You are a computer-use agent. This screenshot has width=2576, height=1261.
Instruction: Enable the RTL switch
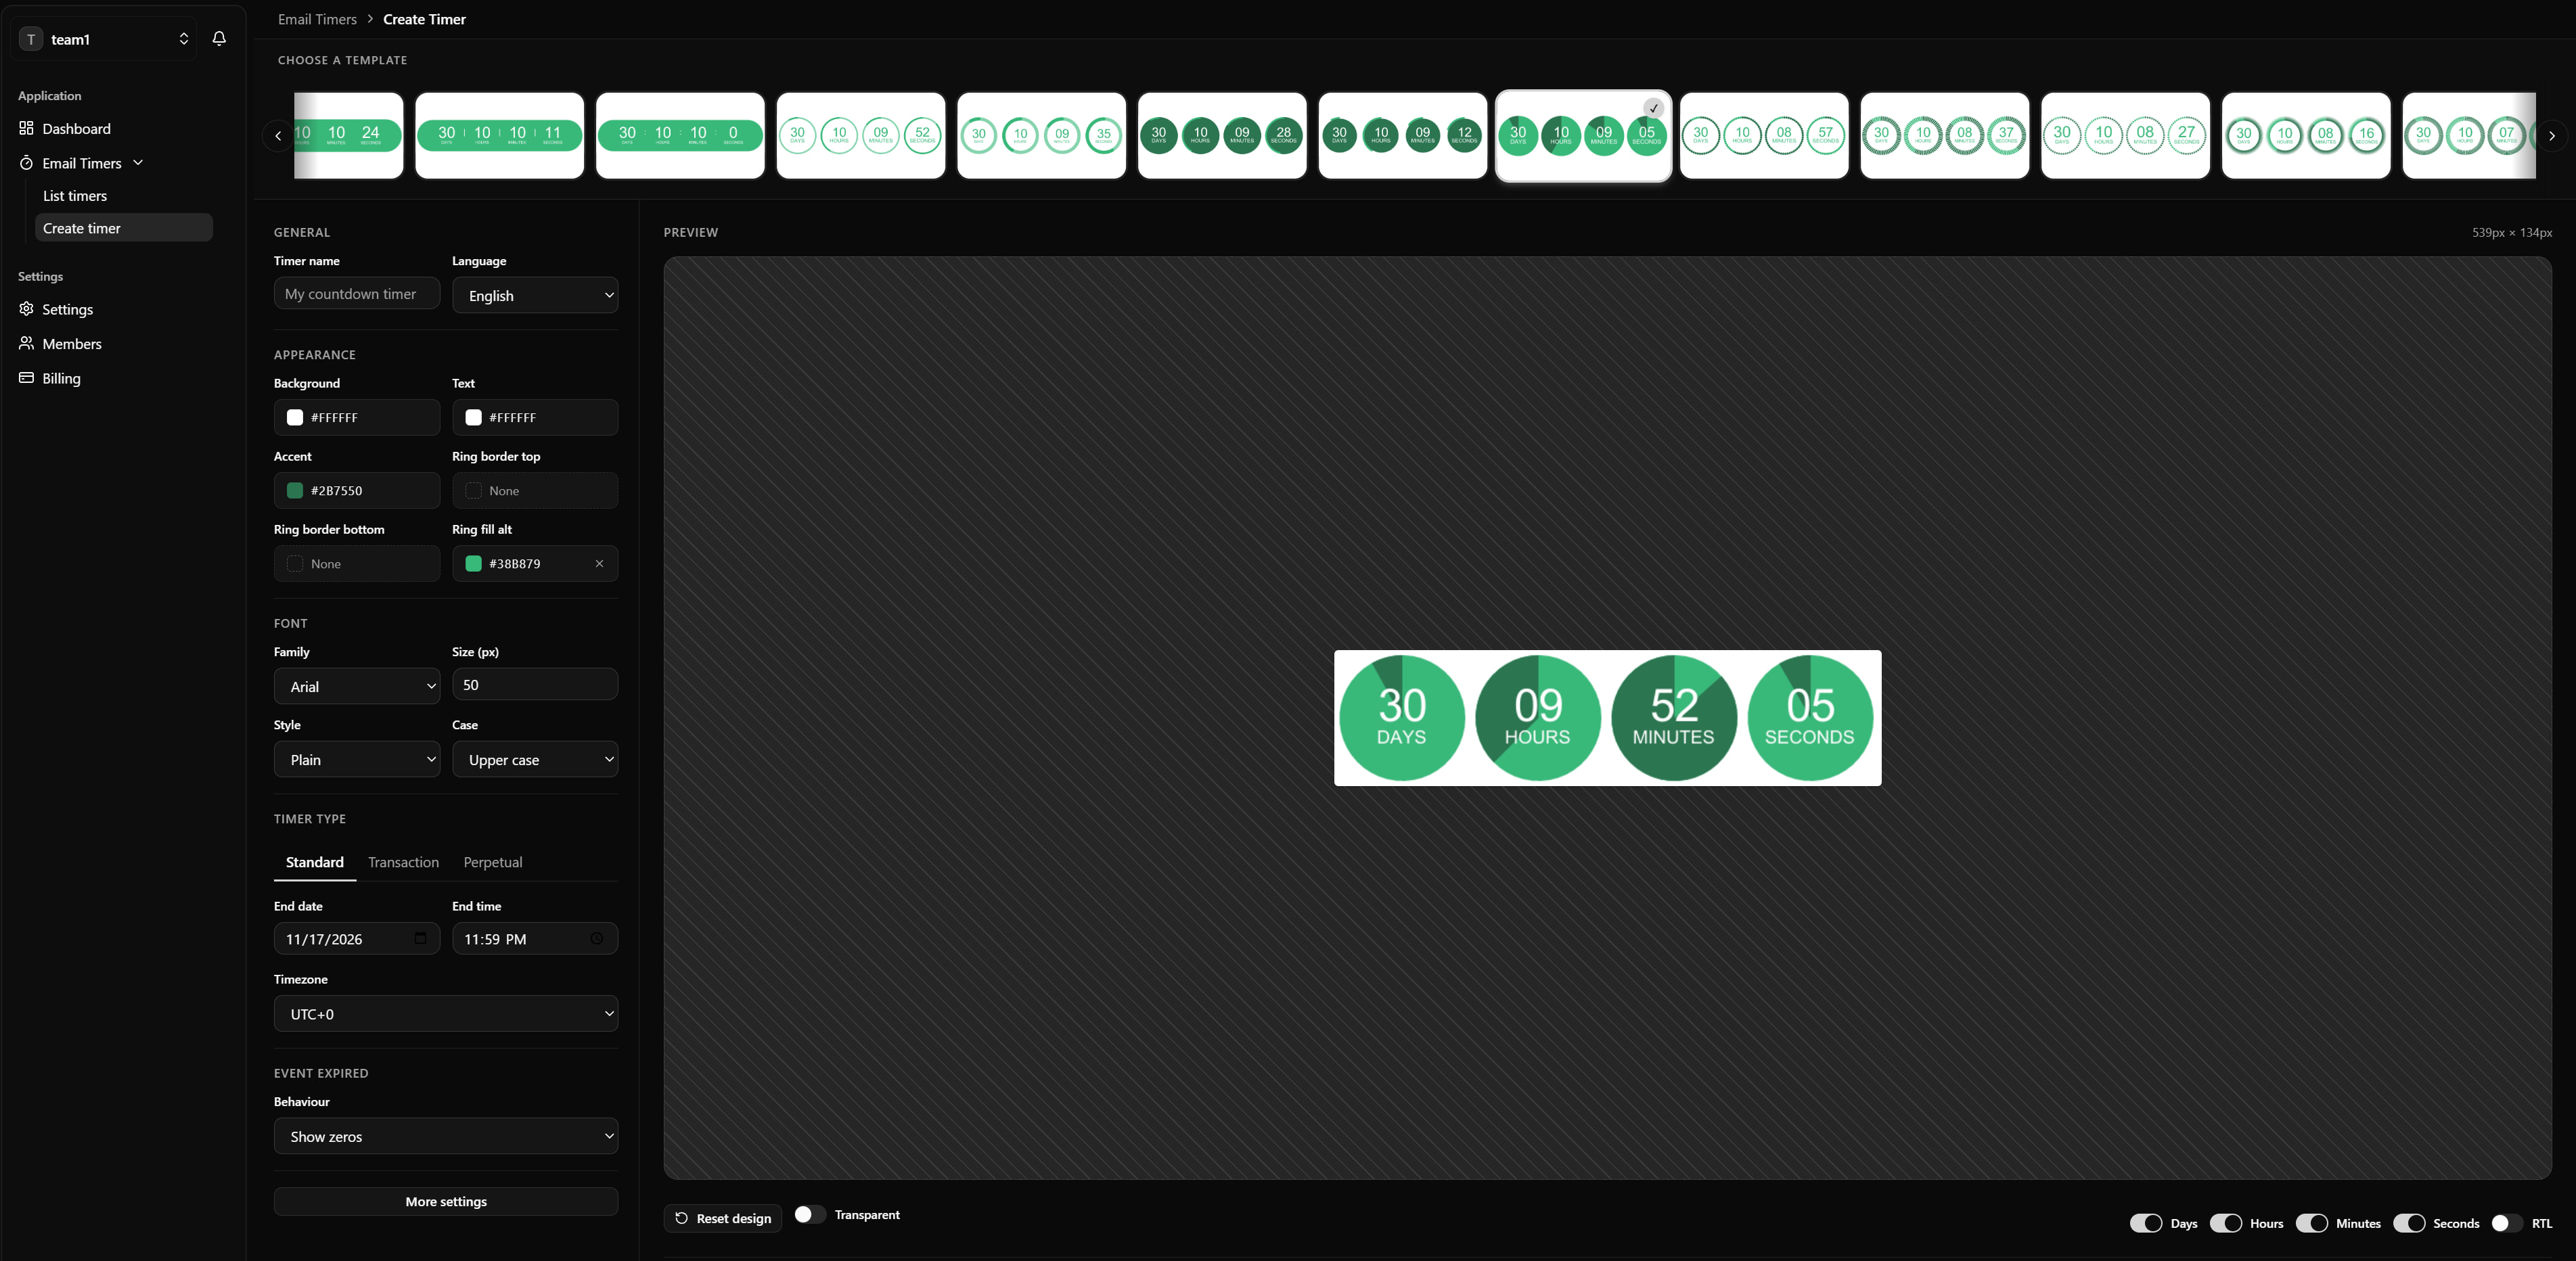pos(2508,1223)
